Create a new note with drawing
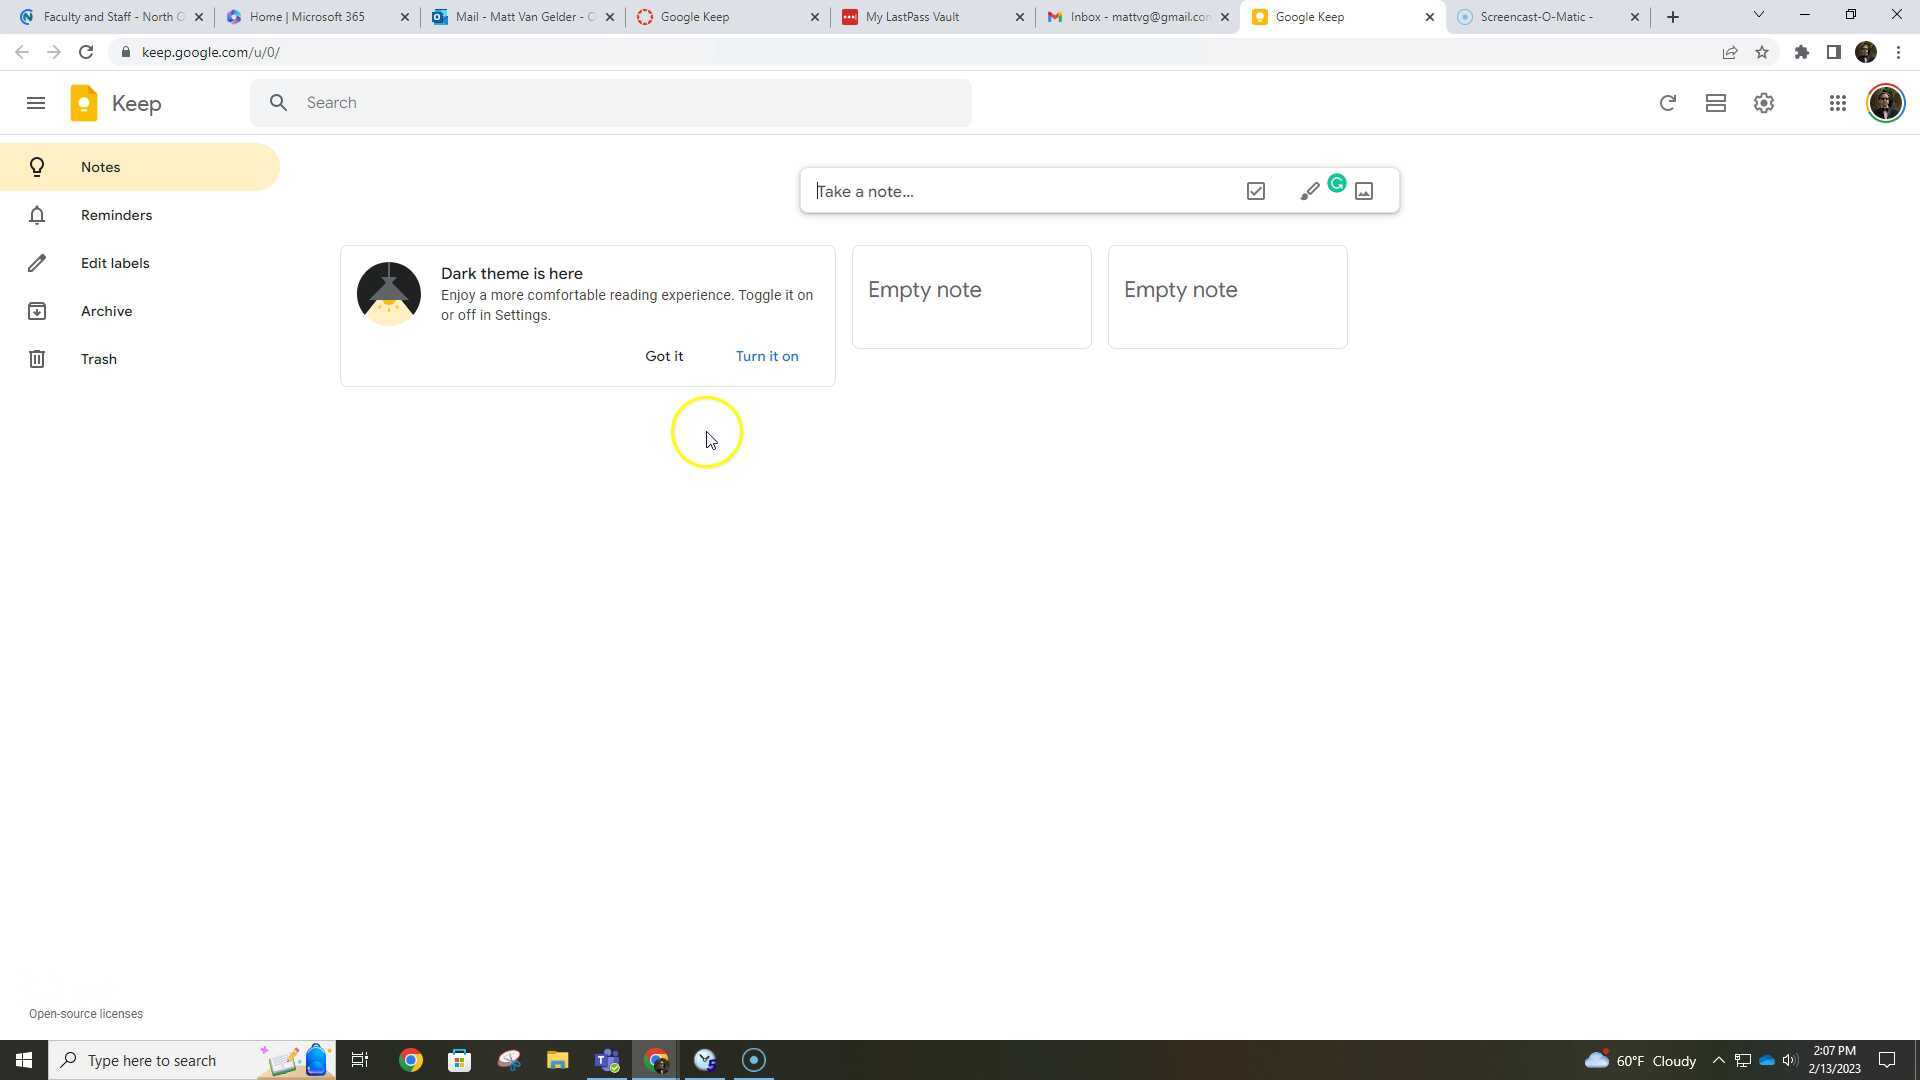This screenshot has height=1080, width=1920. point(1309,192)
